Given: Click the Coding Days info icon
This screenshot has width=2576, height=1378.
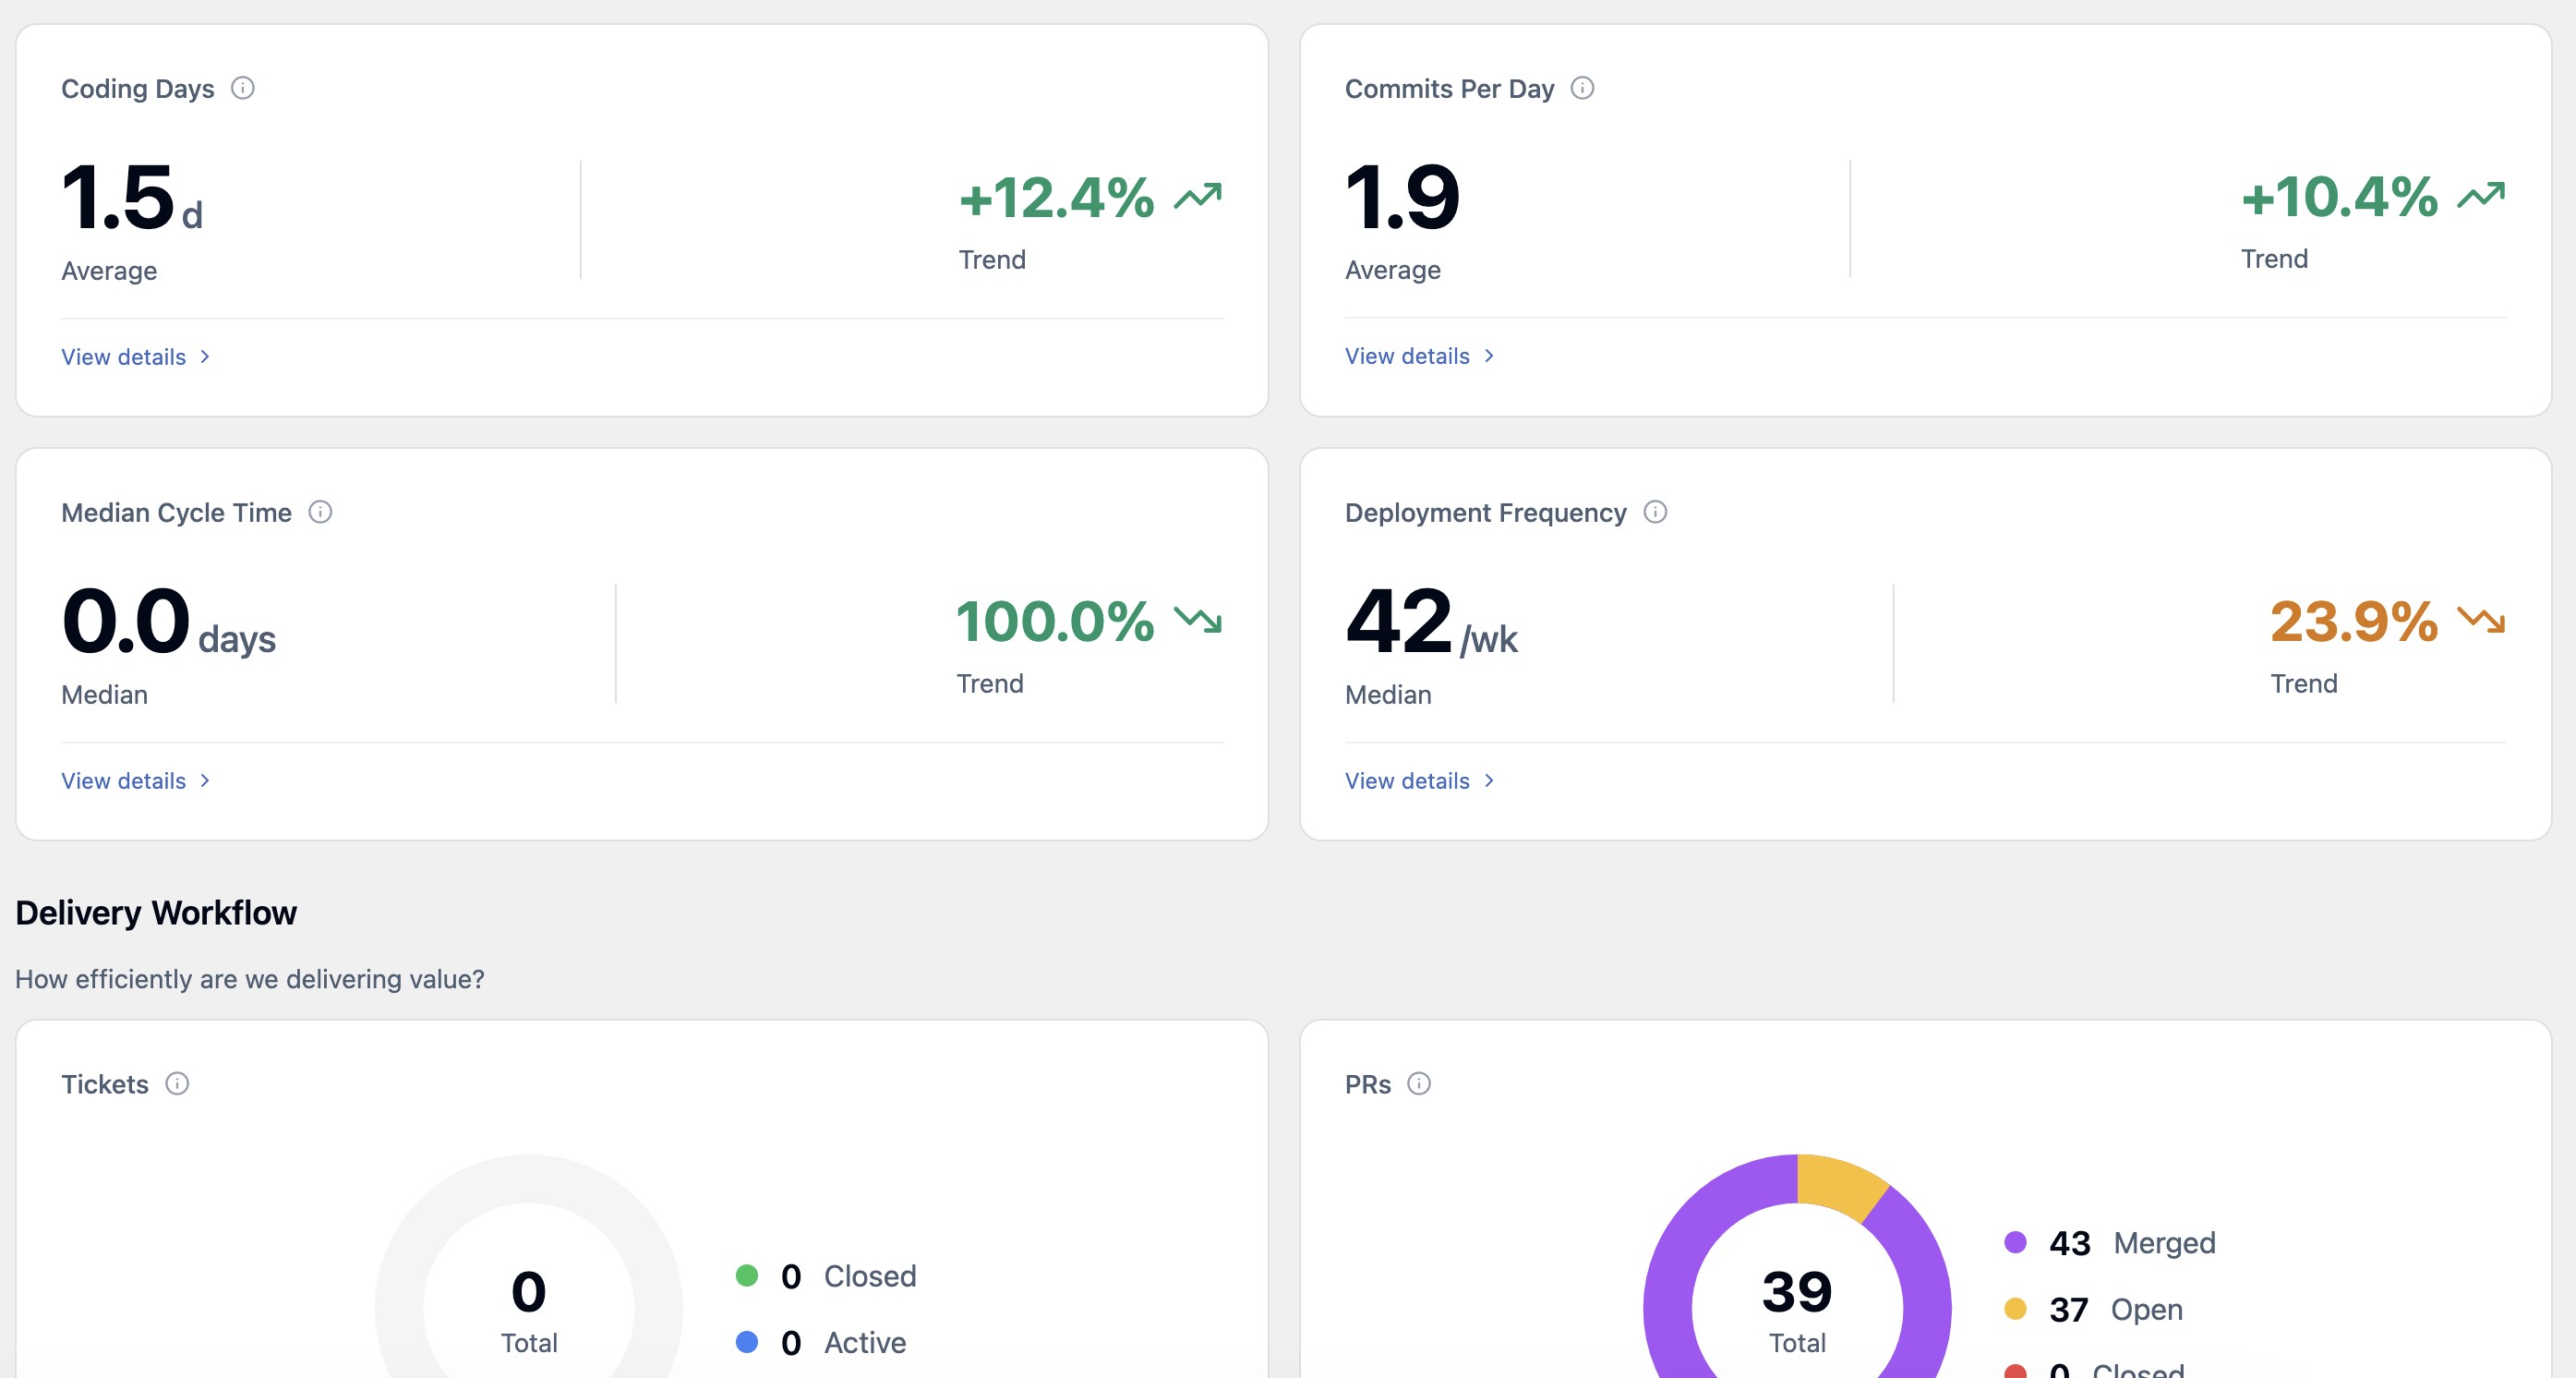Looking at the screenshot, I should 245,88.
